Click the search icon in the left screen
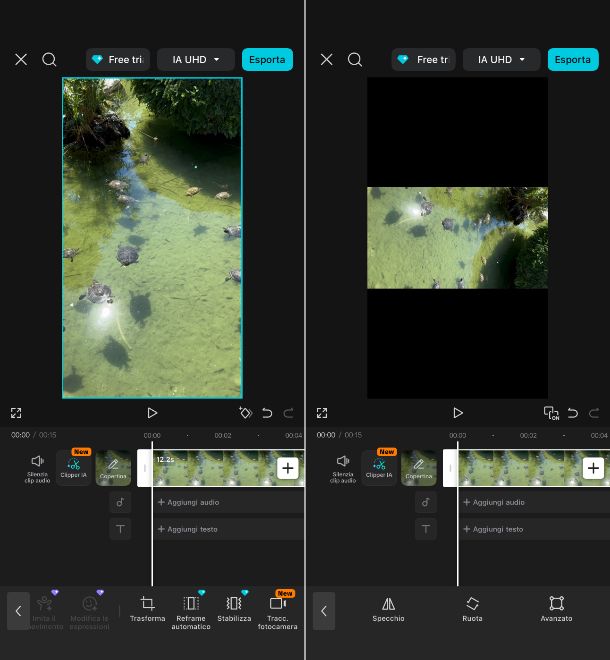The width and height of the screenshot is (610, 660). point(49,59)
